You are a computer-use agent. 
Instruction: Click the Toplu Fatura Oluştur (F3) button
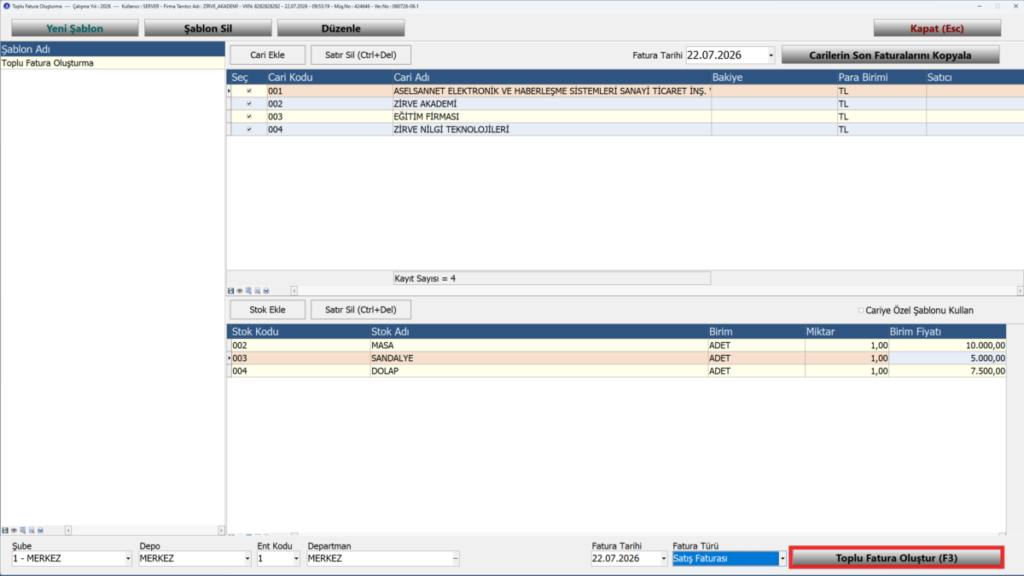tap(896, 558)
